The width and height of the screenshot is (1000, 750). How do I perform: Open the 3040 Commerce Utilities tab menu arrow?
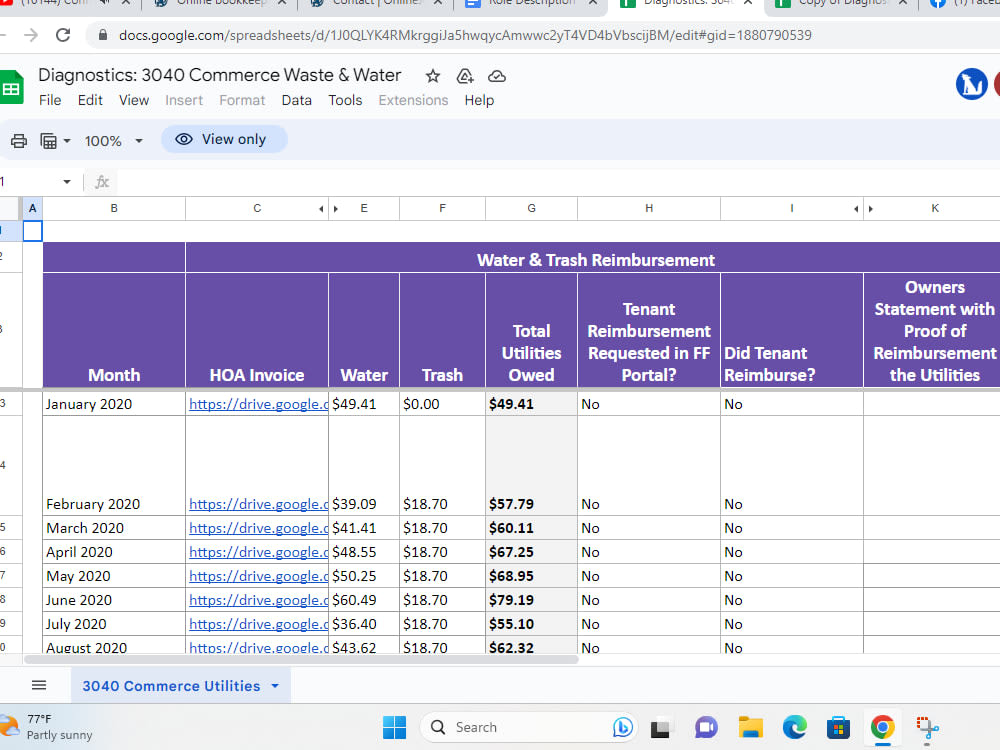click(x=275, y=686)
